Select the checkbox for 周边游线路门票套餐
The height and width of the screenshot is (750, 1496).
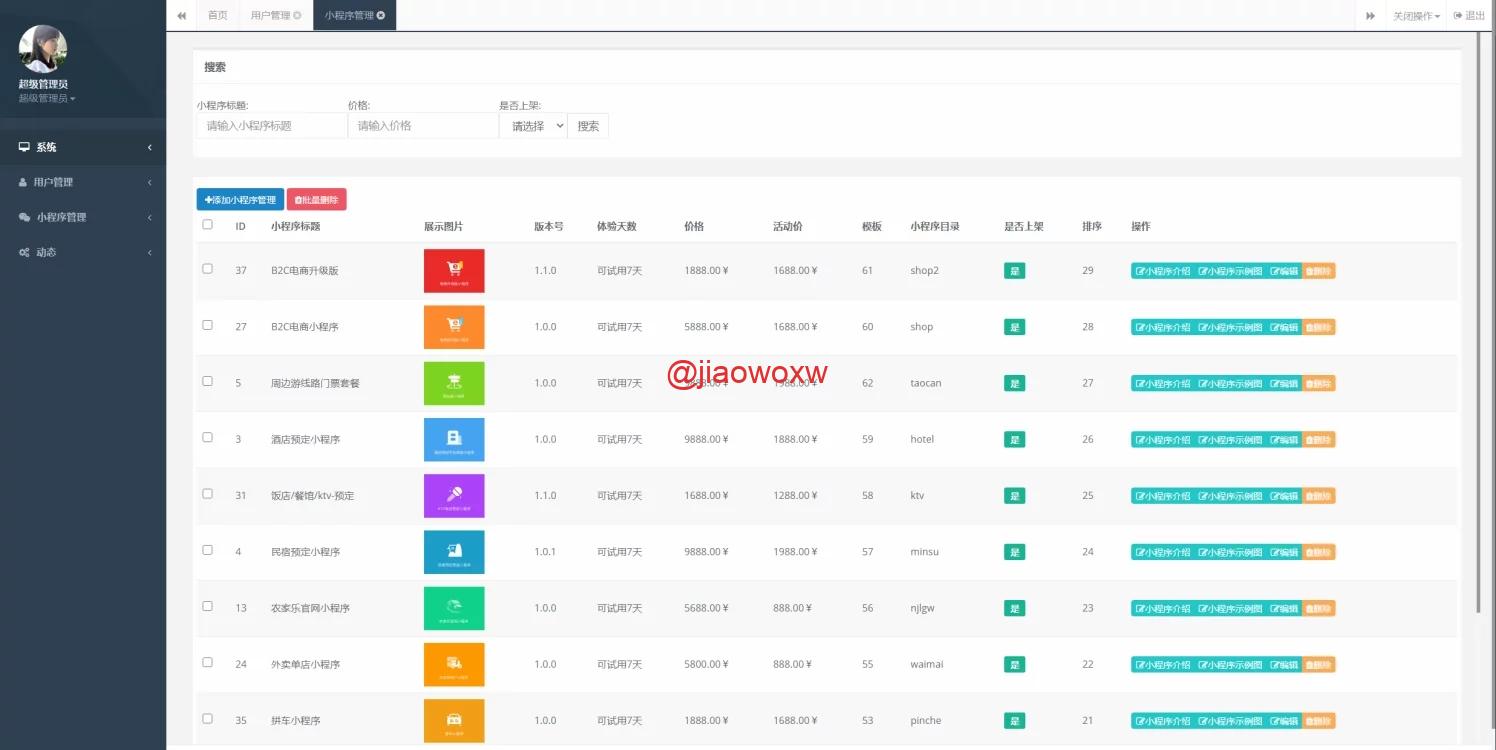(x=208, y=381)
